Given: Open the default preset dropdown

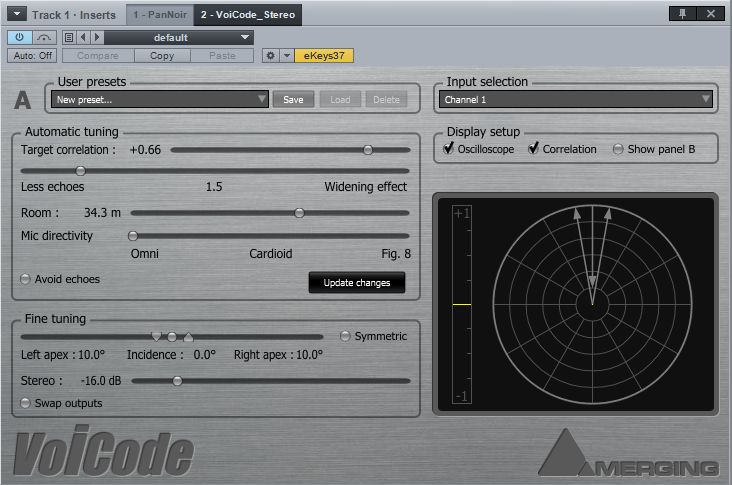Looking at the screenshot, I should coord(179,37).
